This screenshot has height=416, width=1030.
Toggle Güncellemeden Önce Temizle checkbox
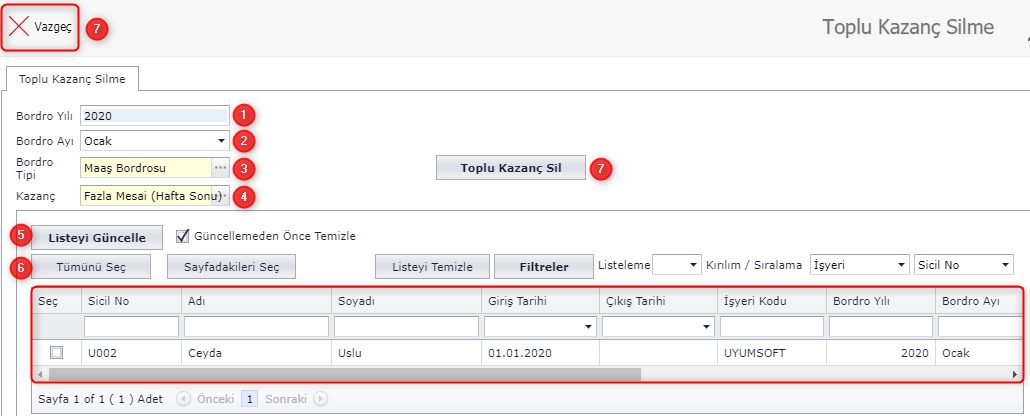click(x=182, y=236)
